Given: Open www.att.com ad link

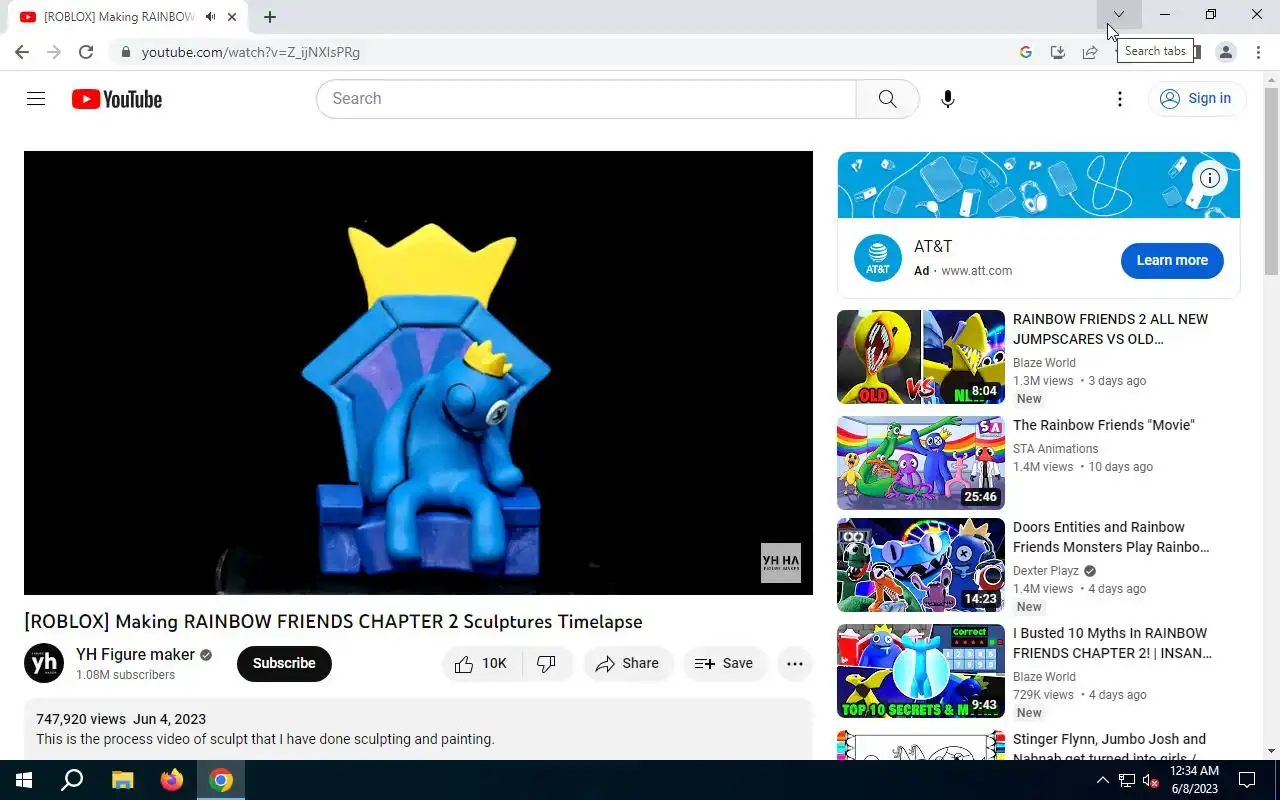Looking at the screenshot, I should pyautogui.click(x=976, y=271).
